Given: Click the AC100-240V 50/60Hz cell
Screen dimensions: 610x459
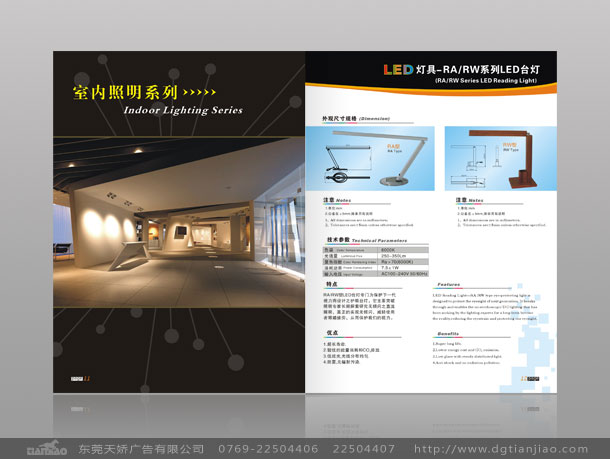Looking at the screenshot, I should coord(403,274).
